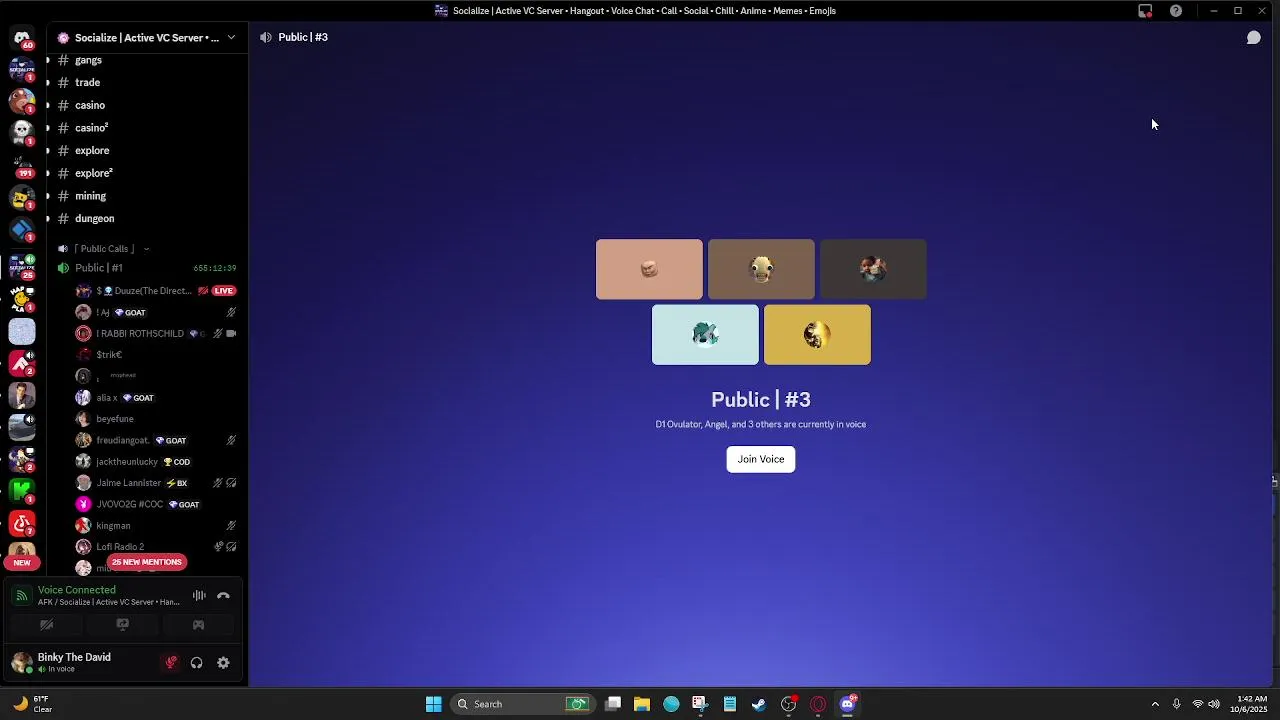Viewport: 1280px width, 720px height.
Task: Open Opera browser taskbar icon
Action: click(818, 704)
